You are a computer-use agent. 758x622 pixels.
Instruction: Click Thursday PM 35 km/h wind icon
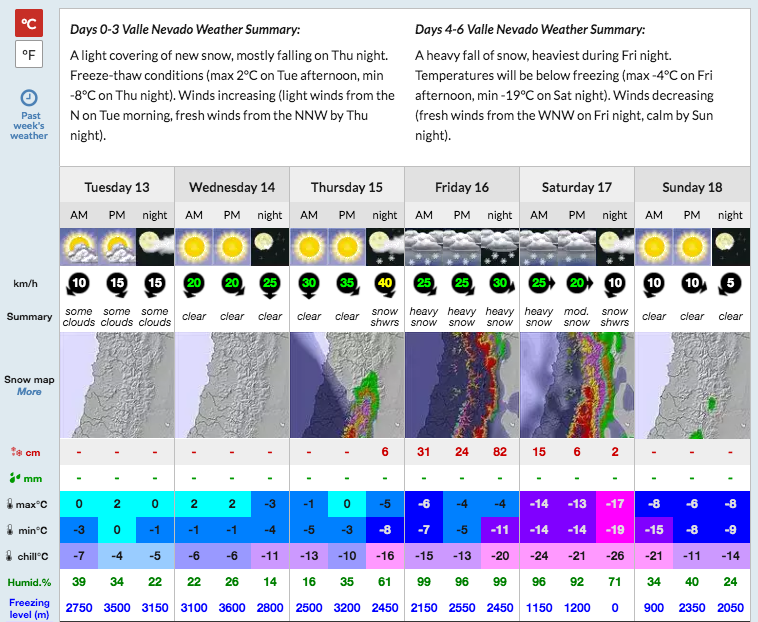(347, 285)
